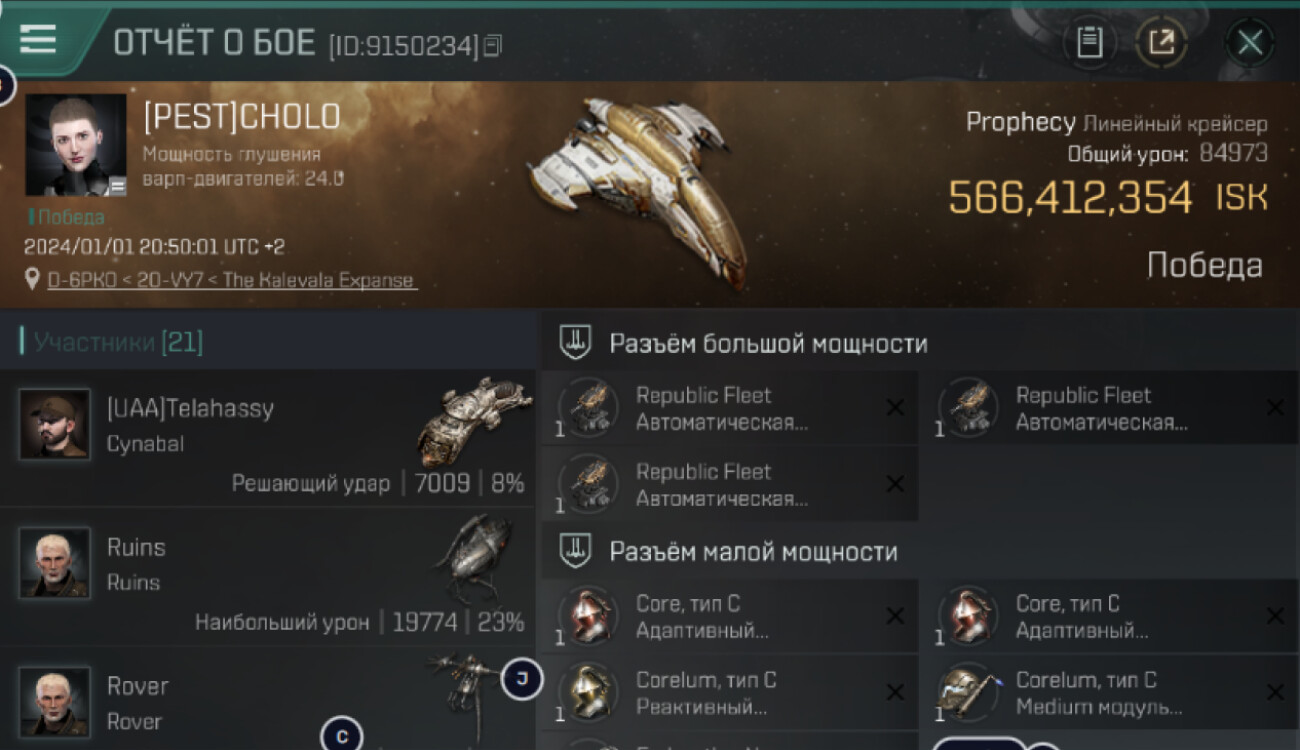Select the Cynabal ship icon
The width and height of the screenshot is (1300, 750).
coord(474,422)
